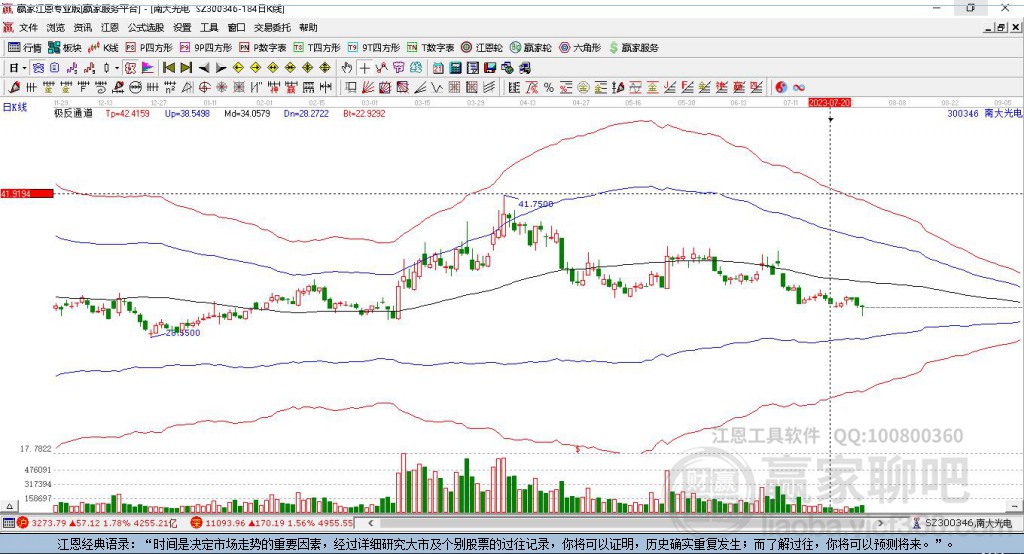This screenshot has height=554, width=1024.
Task: Select the spiral drawing tool icon
Action: 101,88
